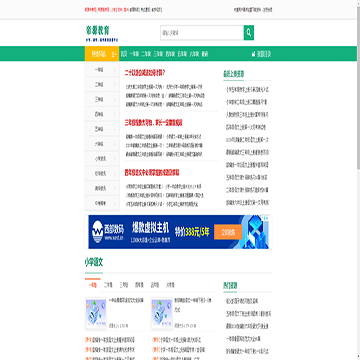Screen dimensions: 360x360
Task: Select 三年级 in the green navigation bar
Action: [x=158, y=54]
